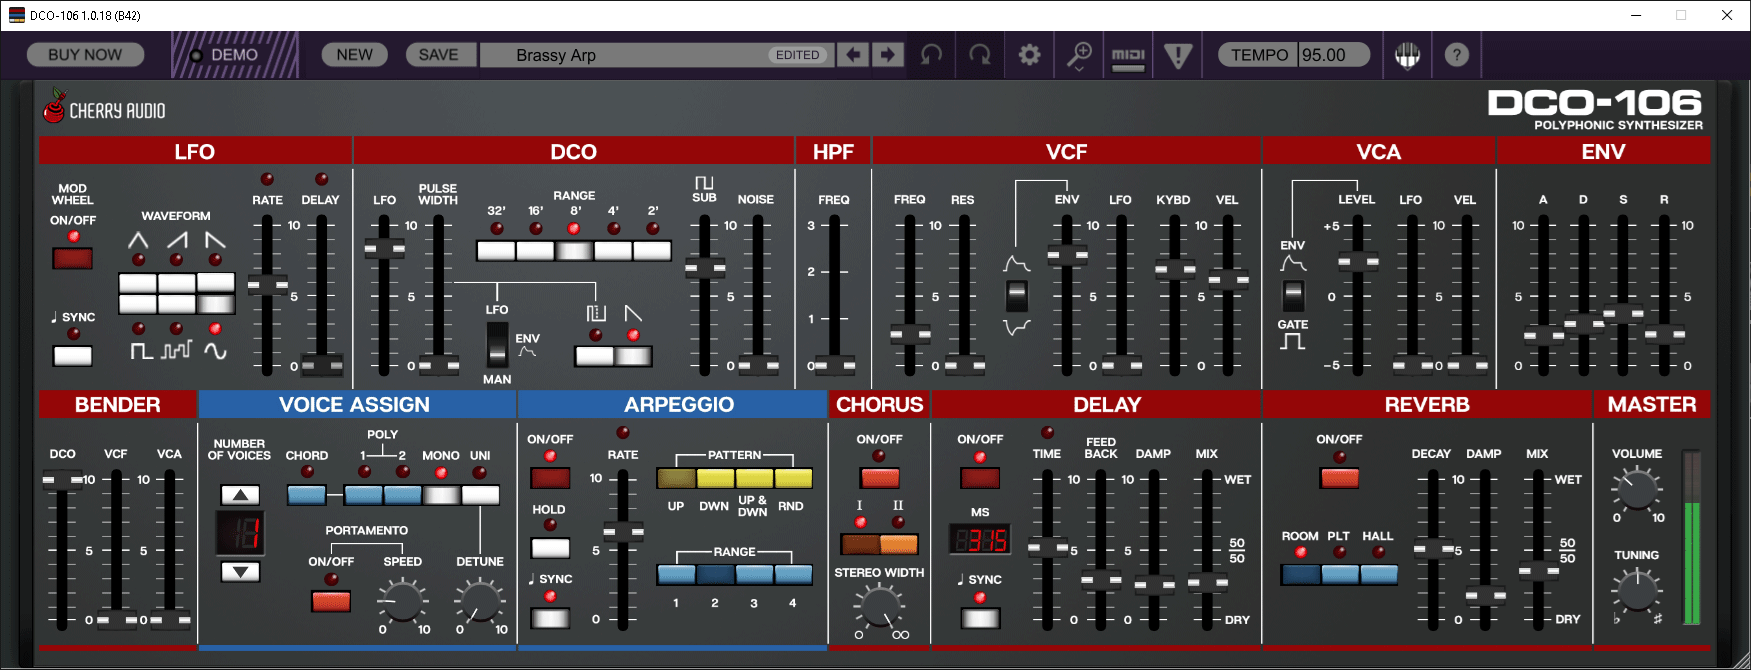Click the SAVE preset button
Viewport: 1751px width, 670px height.
[x=438, y=55]
